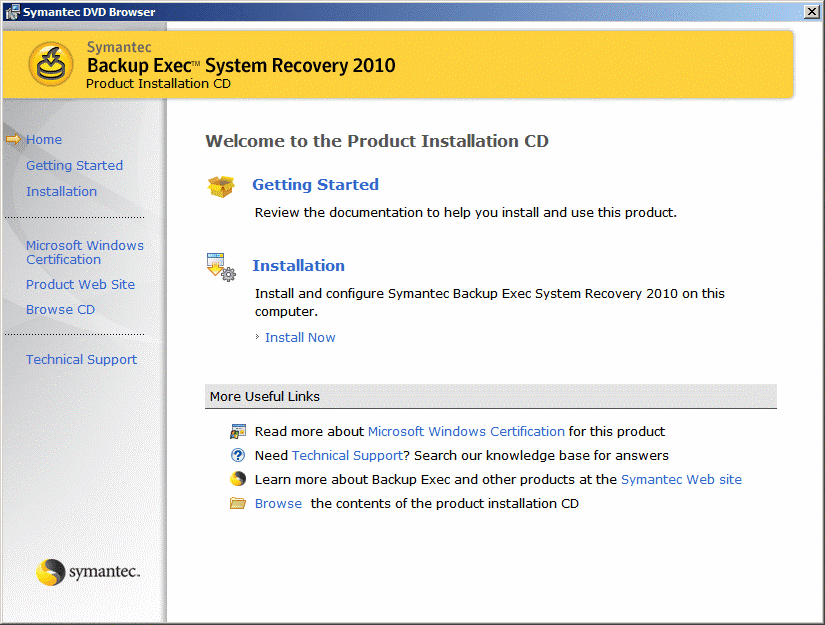Click the Installation gear icon
This screenshot has width=825, height=625.
point(221,267)
